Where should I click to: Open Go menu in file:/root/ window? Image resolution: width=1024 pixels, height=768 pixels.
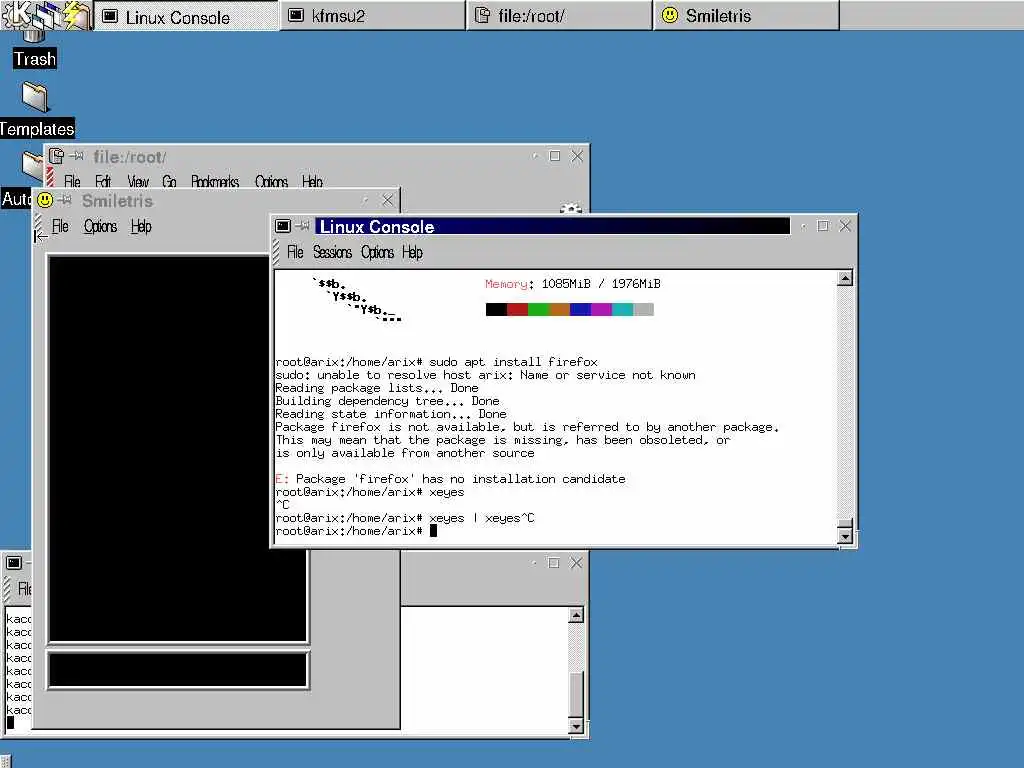click(169, 181)
